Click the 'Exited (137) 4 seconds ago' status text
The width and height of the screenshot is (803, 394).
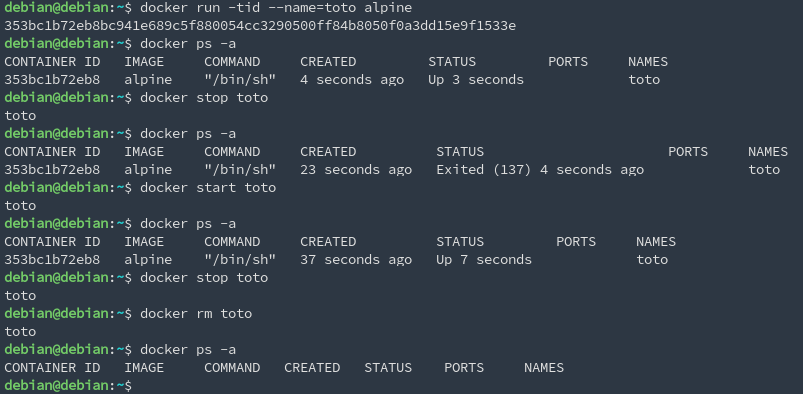[540, 170]
